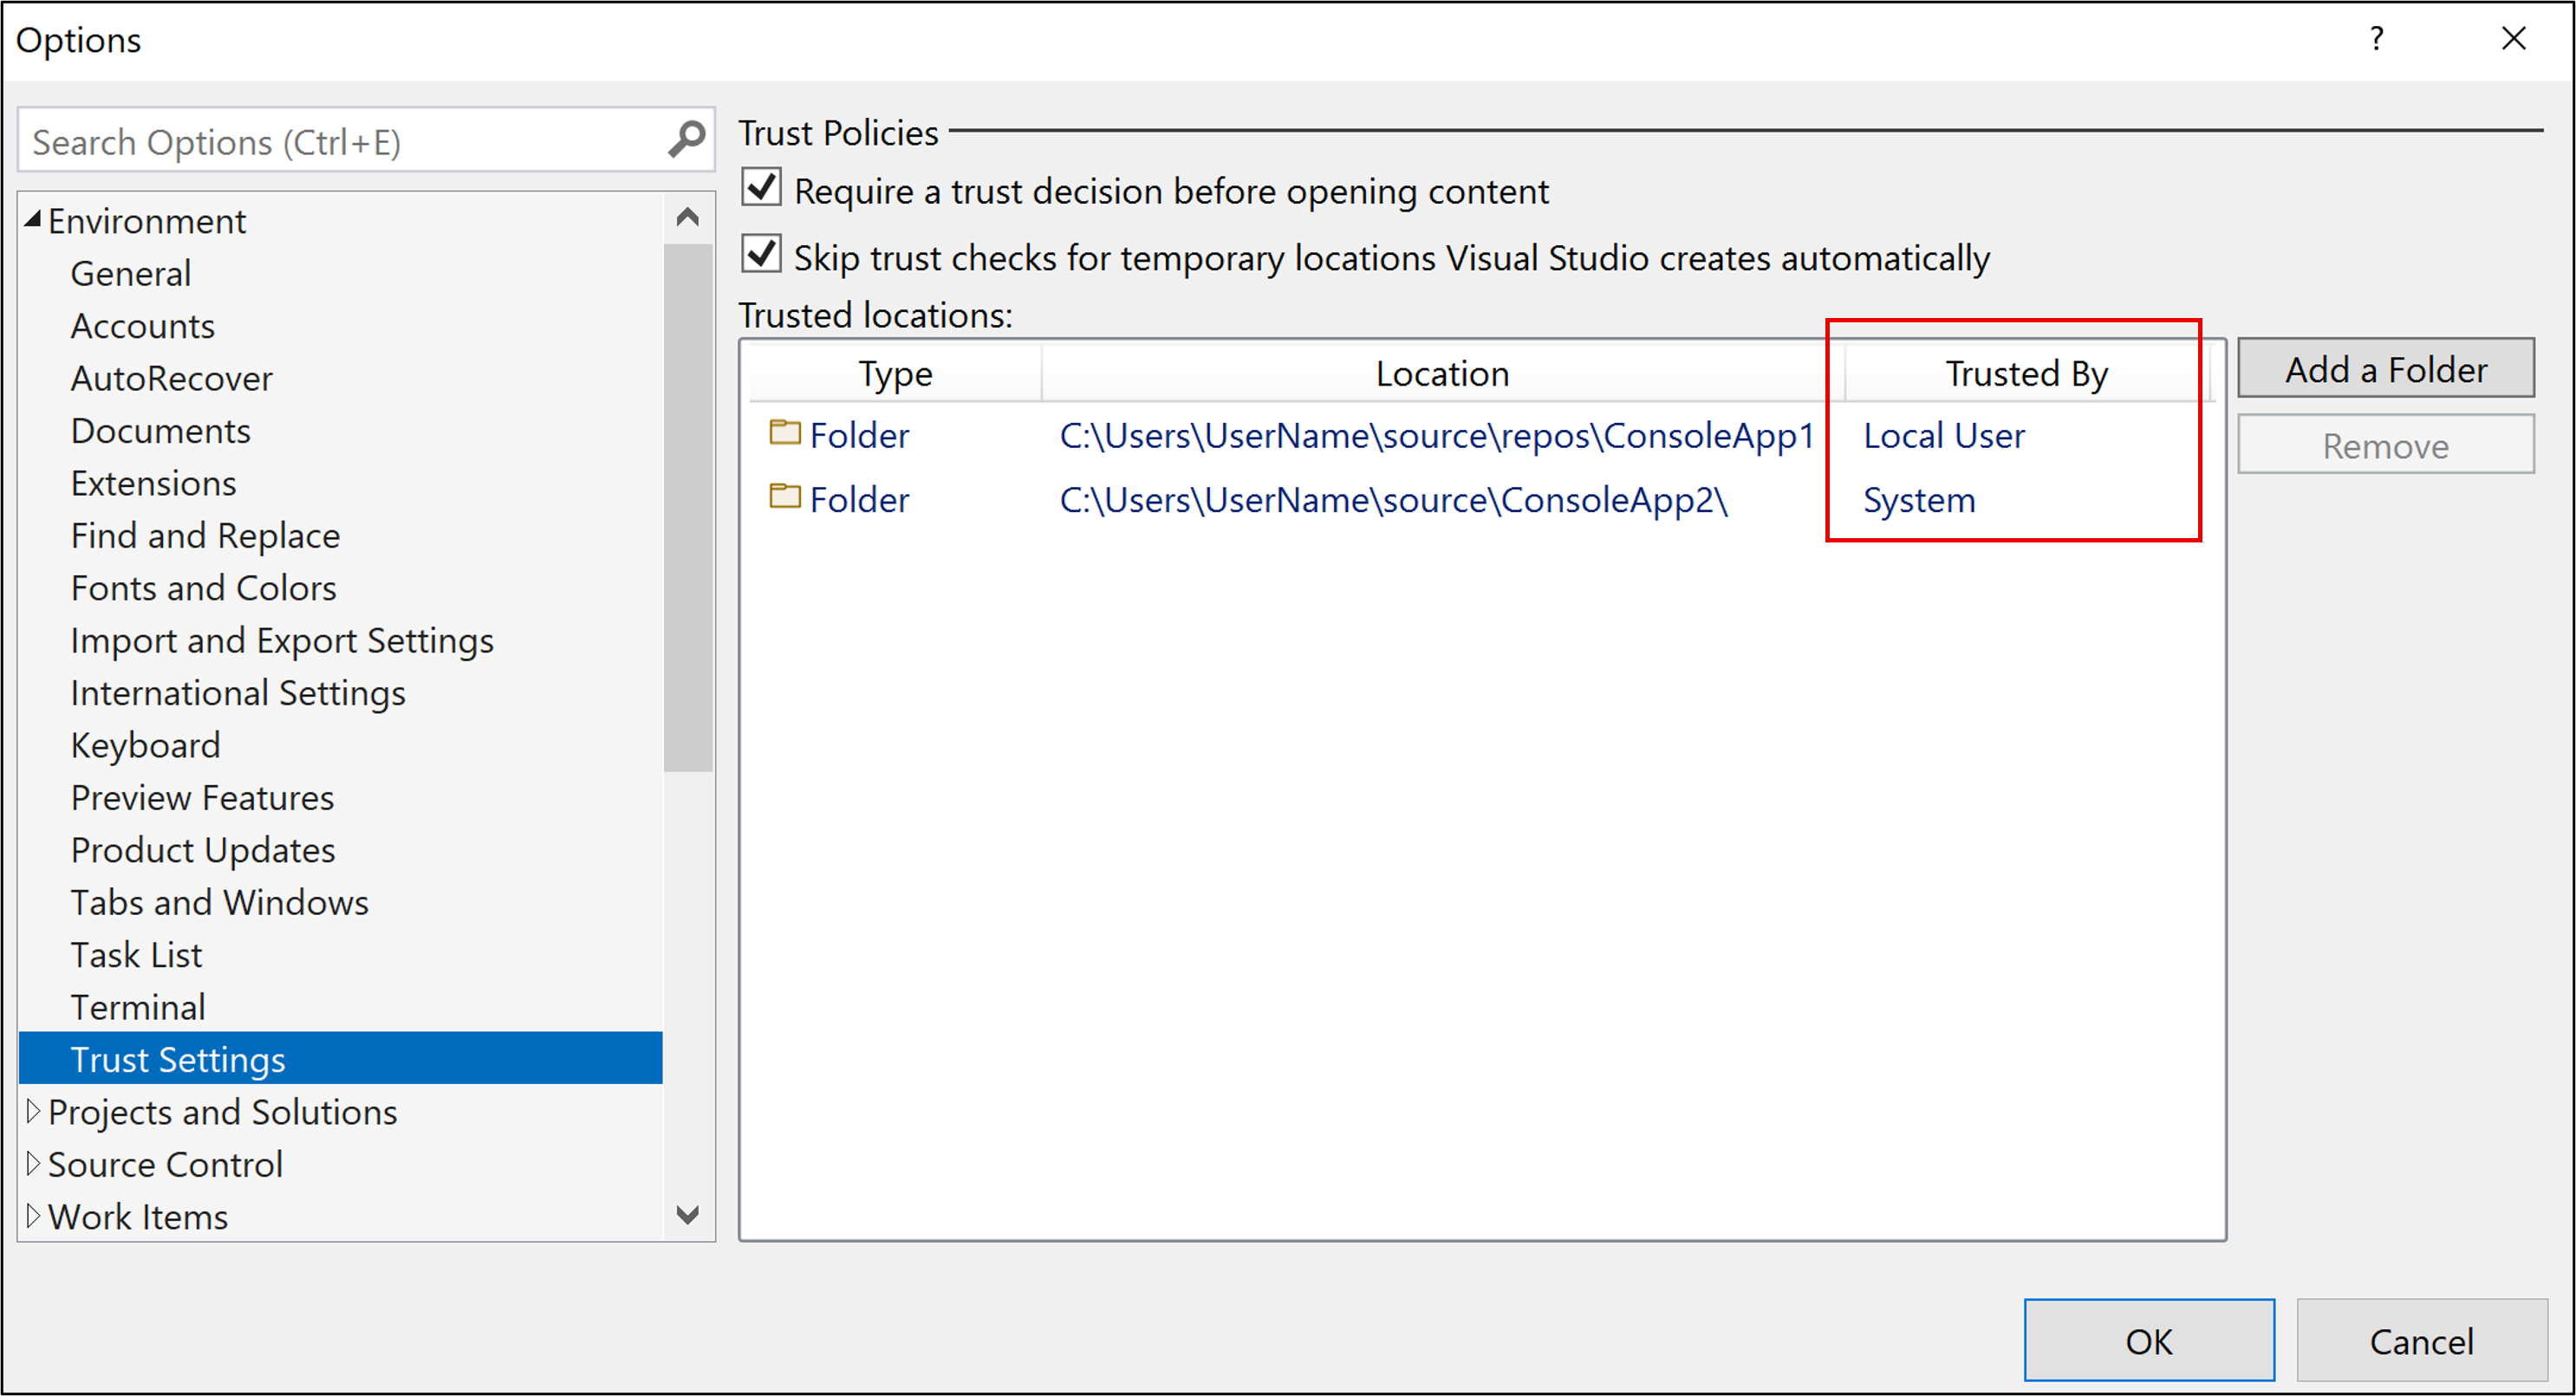This screenshot has height=1396, width=2576.
Task: Click the Add a Folder button
Action: [2387, 367]
